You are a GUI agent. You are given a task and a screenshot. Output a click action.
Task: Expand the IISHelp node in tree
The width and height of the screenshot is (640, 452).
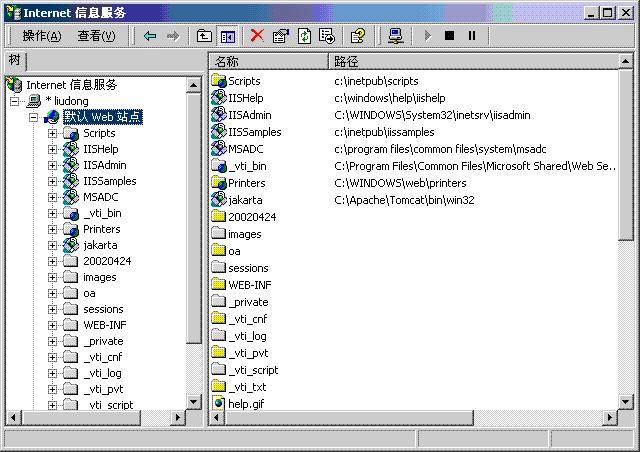point(52,149)
